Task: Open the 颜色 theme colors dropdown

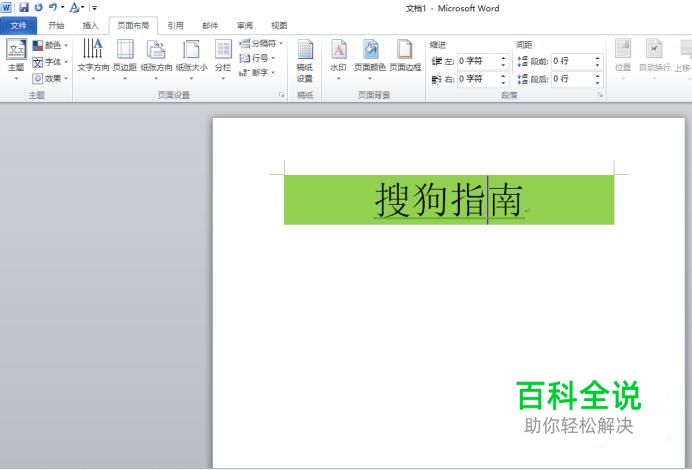Action: click(x=50, y=45)
